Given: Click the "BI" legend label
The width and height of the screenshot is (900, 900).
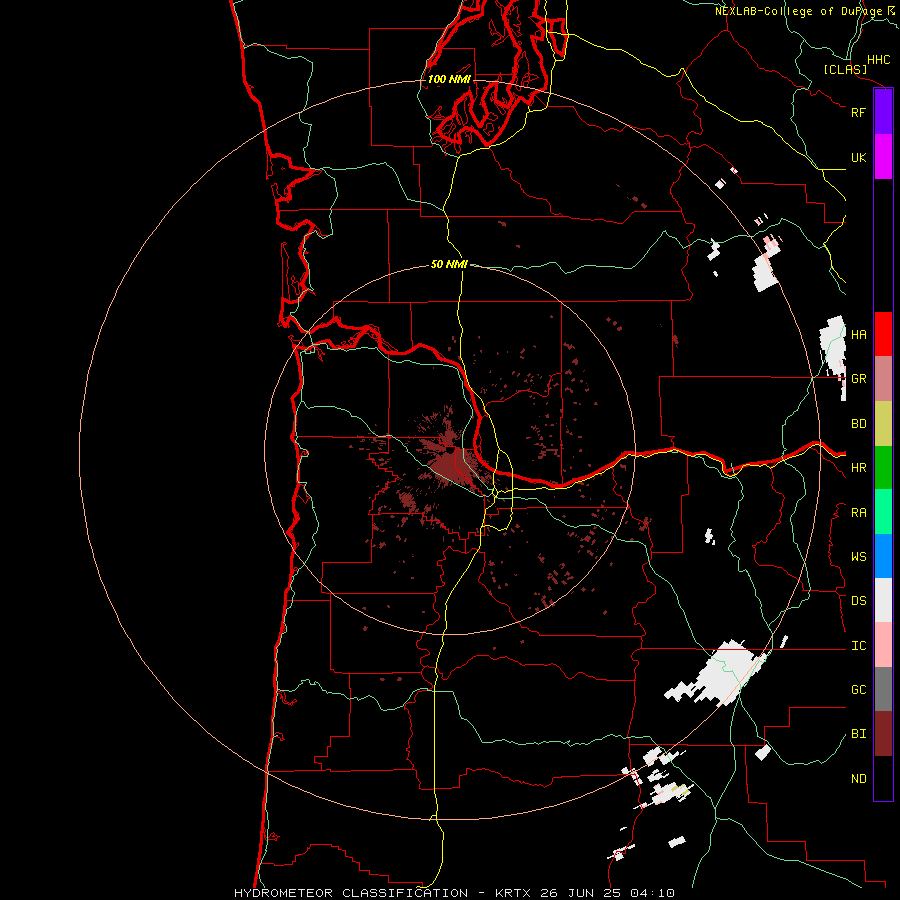Looking at the screenshot, I should click(858, 734).
